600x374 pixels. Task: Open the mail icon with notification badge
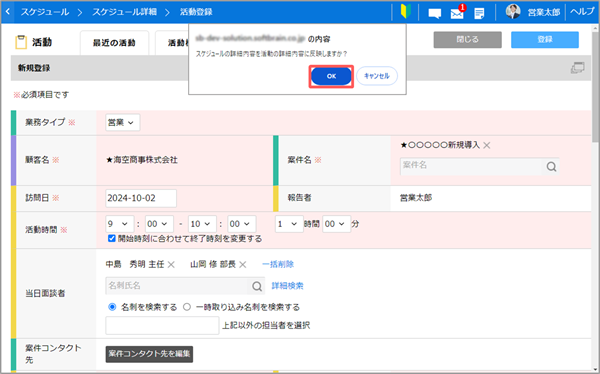457,13
